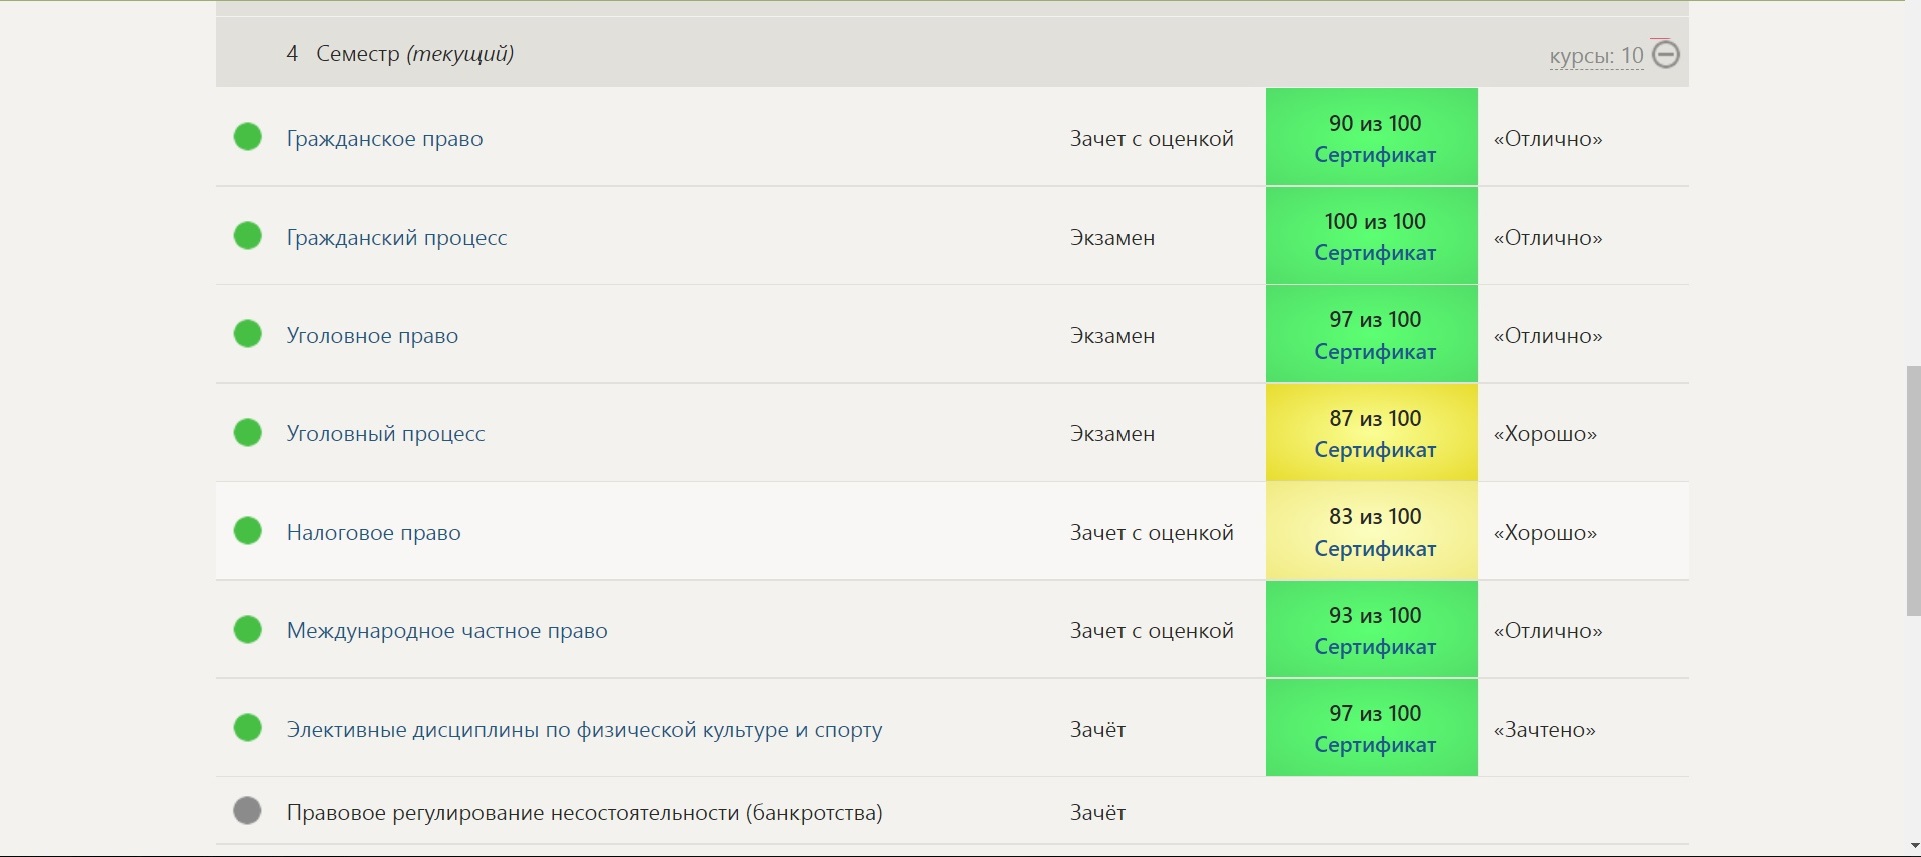The width and height of the screenshot is (1921, 857).
Task: Click Зачёт label for Правовое регулирование row
Action: click(1097, 813)
